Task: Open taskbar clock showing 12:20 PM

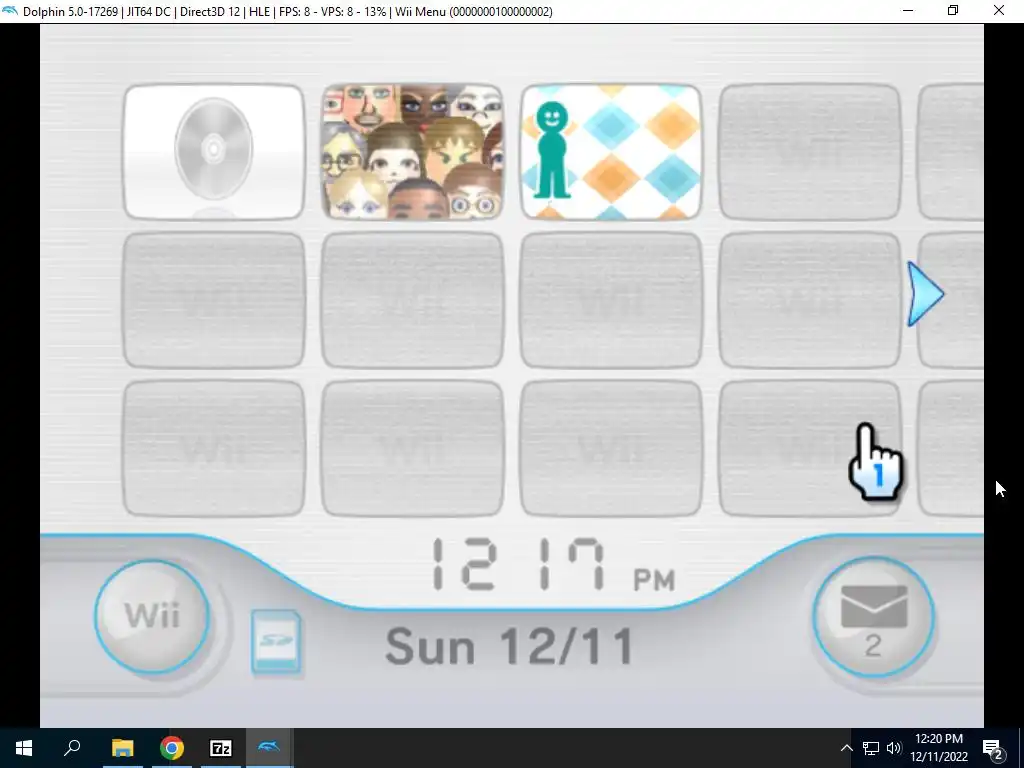Action: pos(938,748)
